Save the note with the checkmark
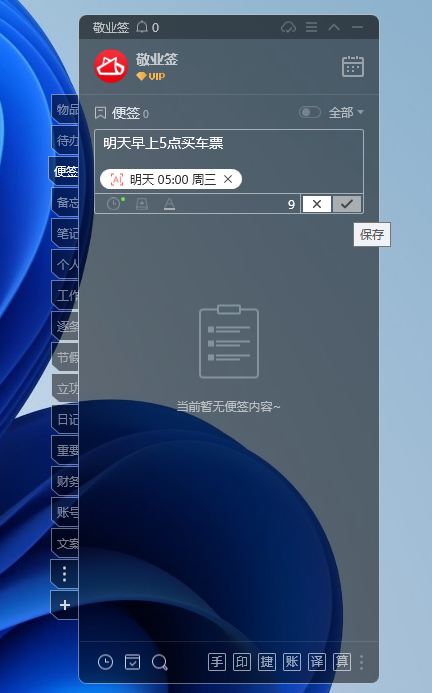 coord(347,204)
